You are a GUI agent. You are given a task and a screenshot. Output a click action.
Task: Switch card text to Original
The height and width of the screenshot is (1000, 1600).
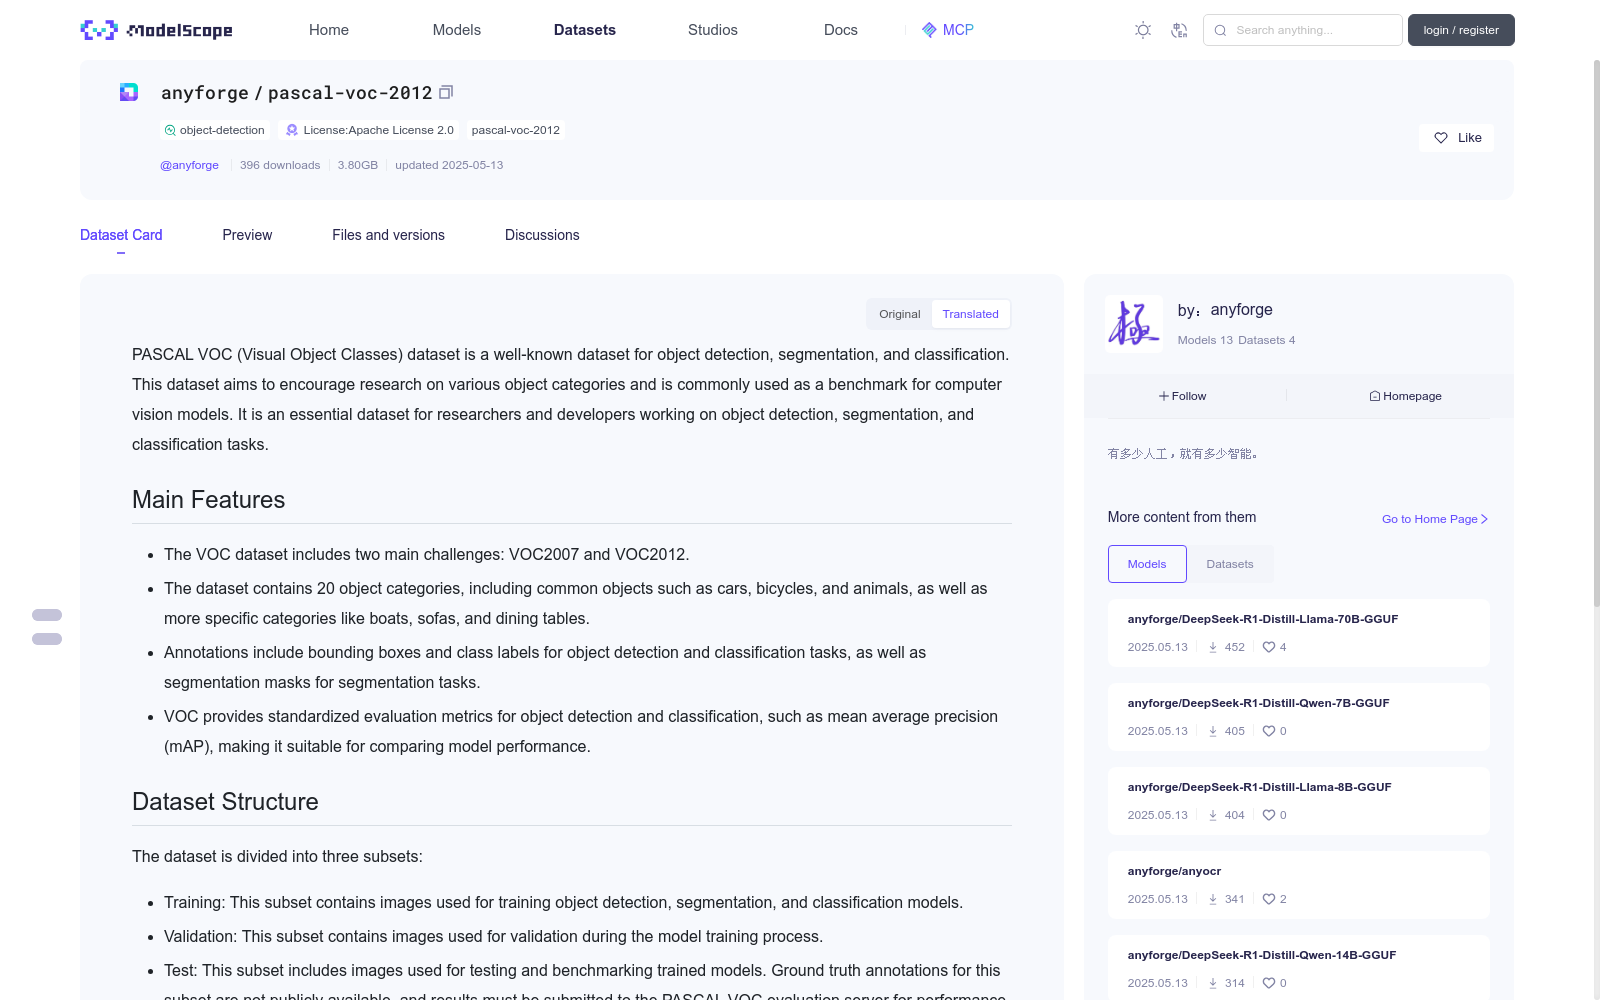click(900, 314)
